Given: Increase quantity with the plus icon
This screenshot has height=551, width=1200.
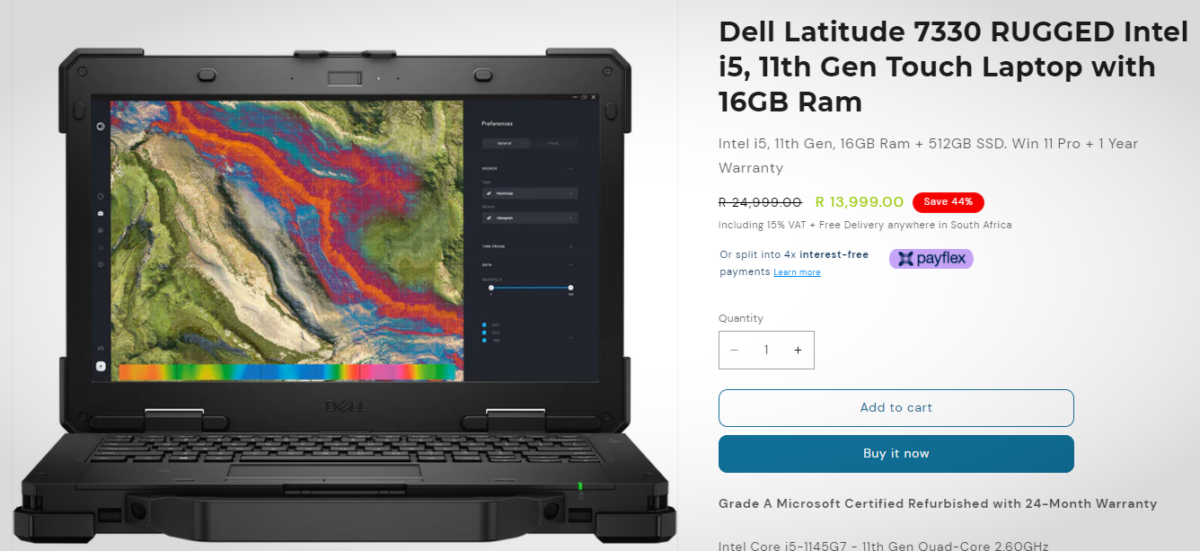Looking at the screenshot, I should pyautogui.click(x=798, y=350).
